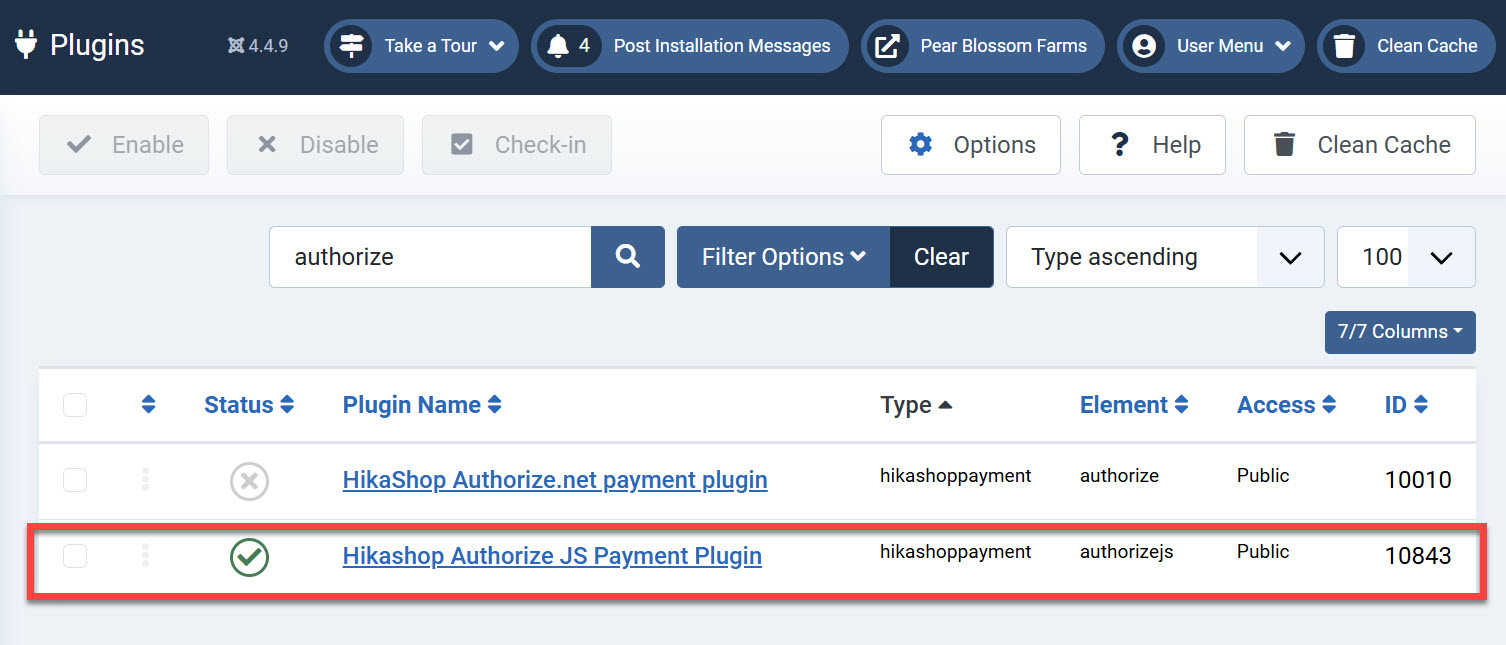Open the Take a Tour menu
1506x645 pixels.
click(x=421, y=46)
